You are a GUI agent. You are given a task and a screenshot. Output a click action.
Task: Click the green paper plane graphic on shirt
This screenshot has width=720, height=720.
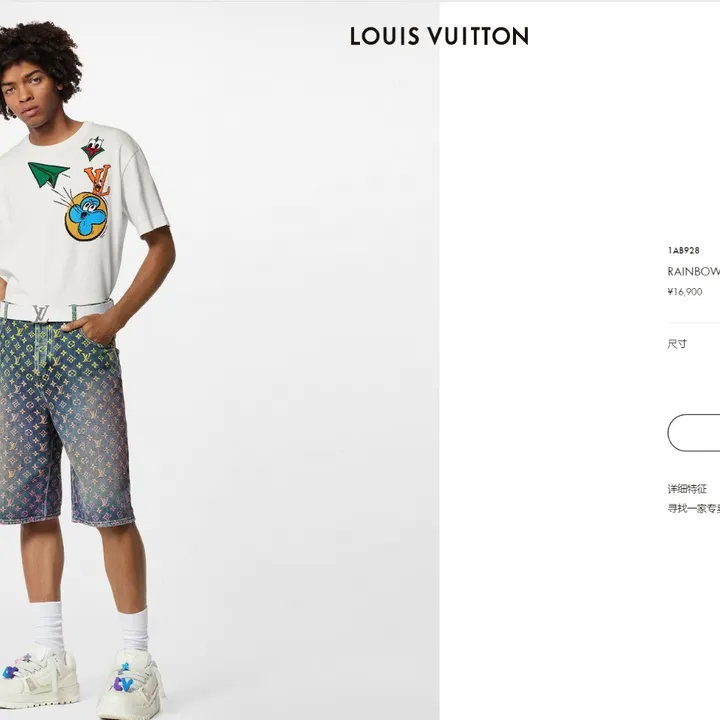tap(48, 174)
